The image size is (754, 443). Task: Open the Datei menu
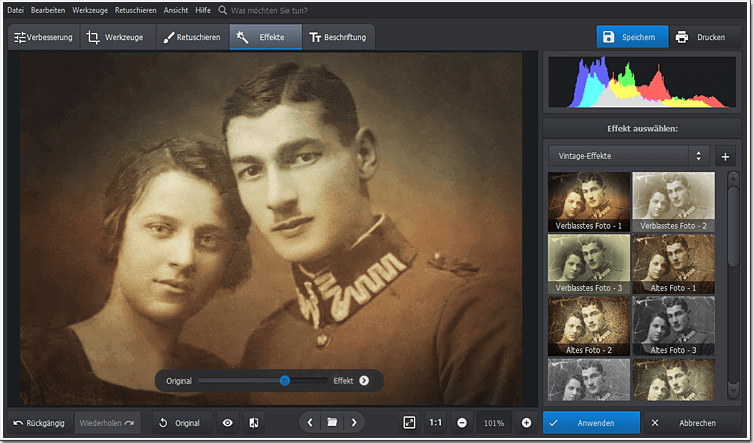pos(15,10)
